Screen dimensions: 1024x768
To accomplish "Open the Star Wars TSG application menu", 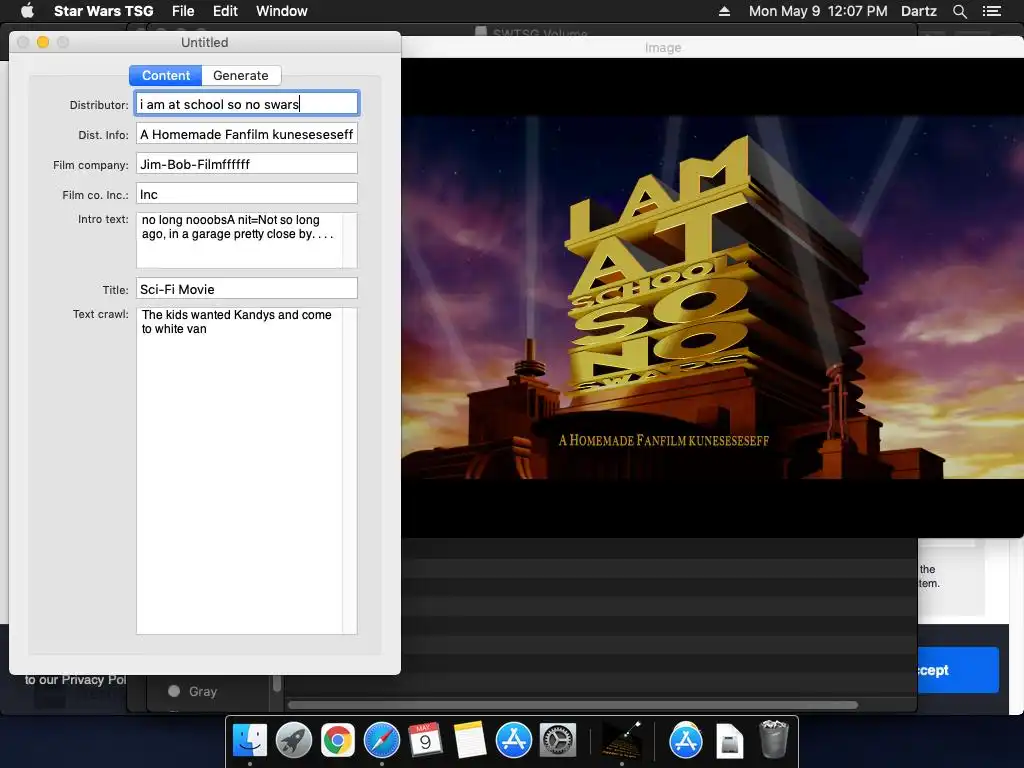I will tap(103, 10).
